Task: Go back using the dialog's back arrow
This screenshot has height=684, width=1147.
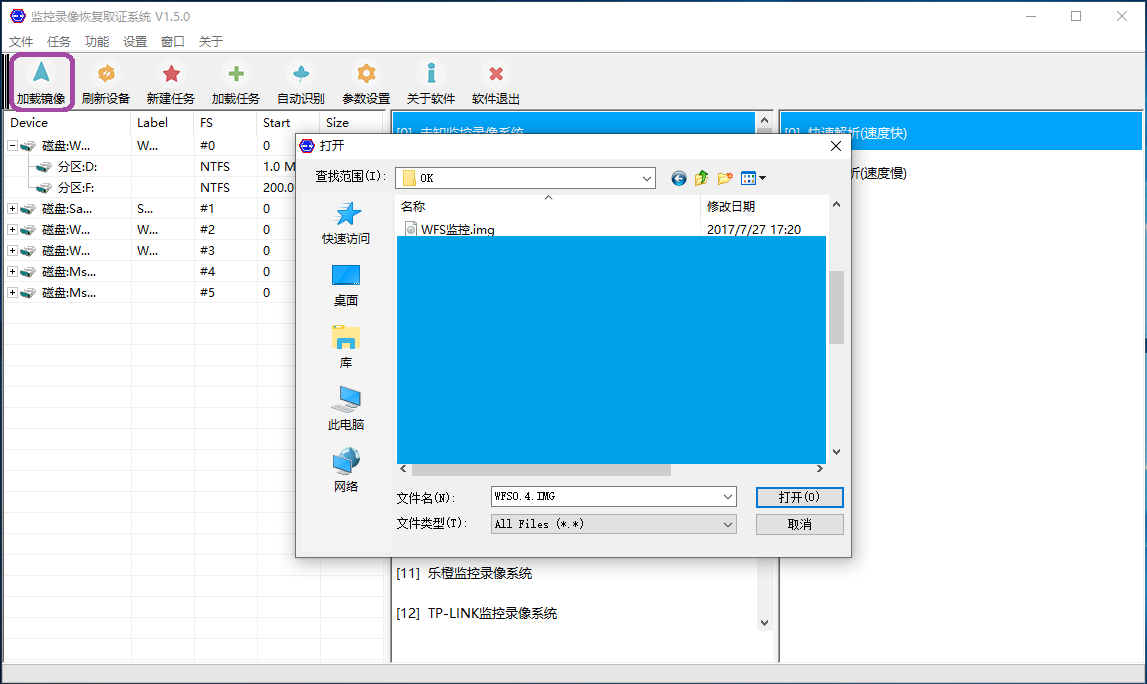Action: click(679, 178)
